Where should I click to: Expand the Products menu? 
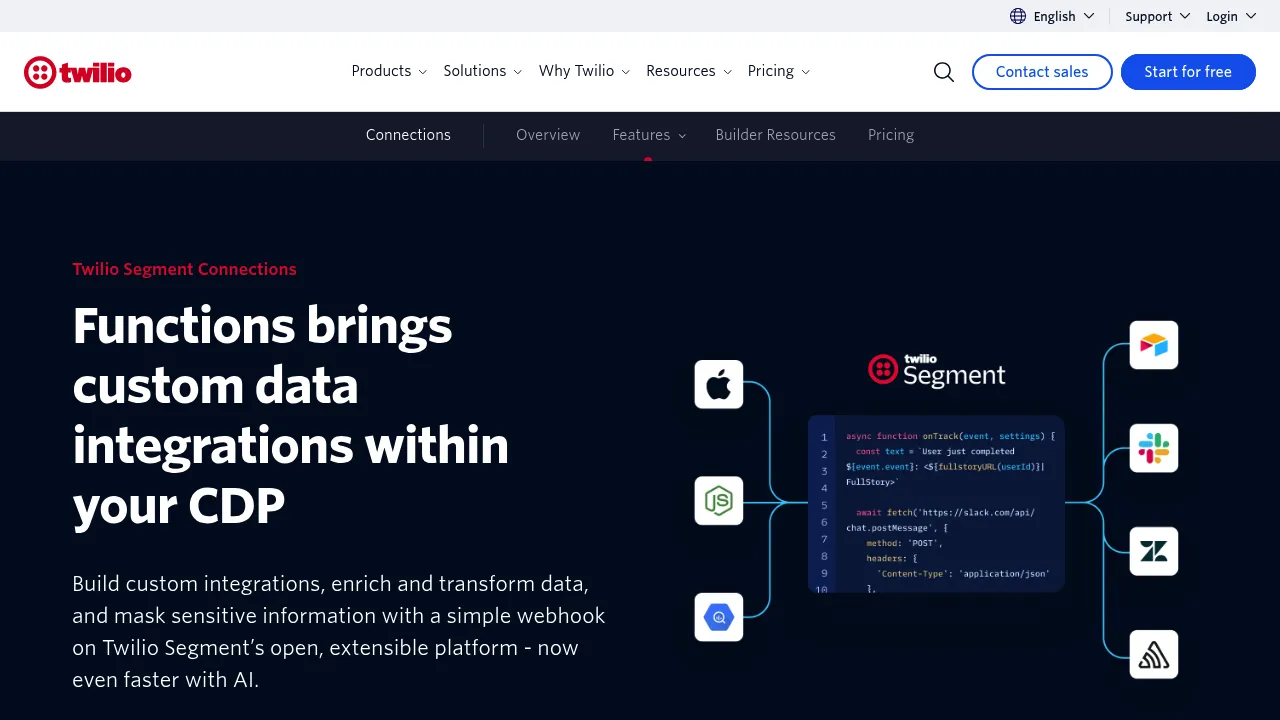pyautogui.click(x=389, y=71)
